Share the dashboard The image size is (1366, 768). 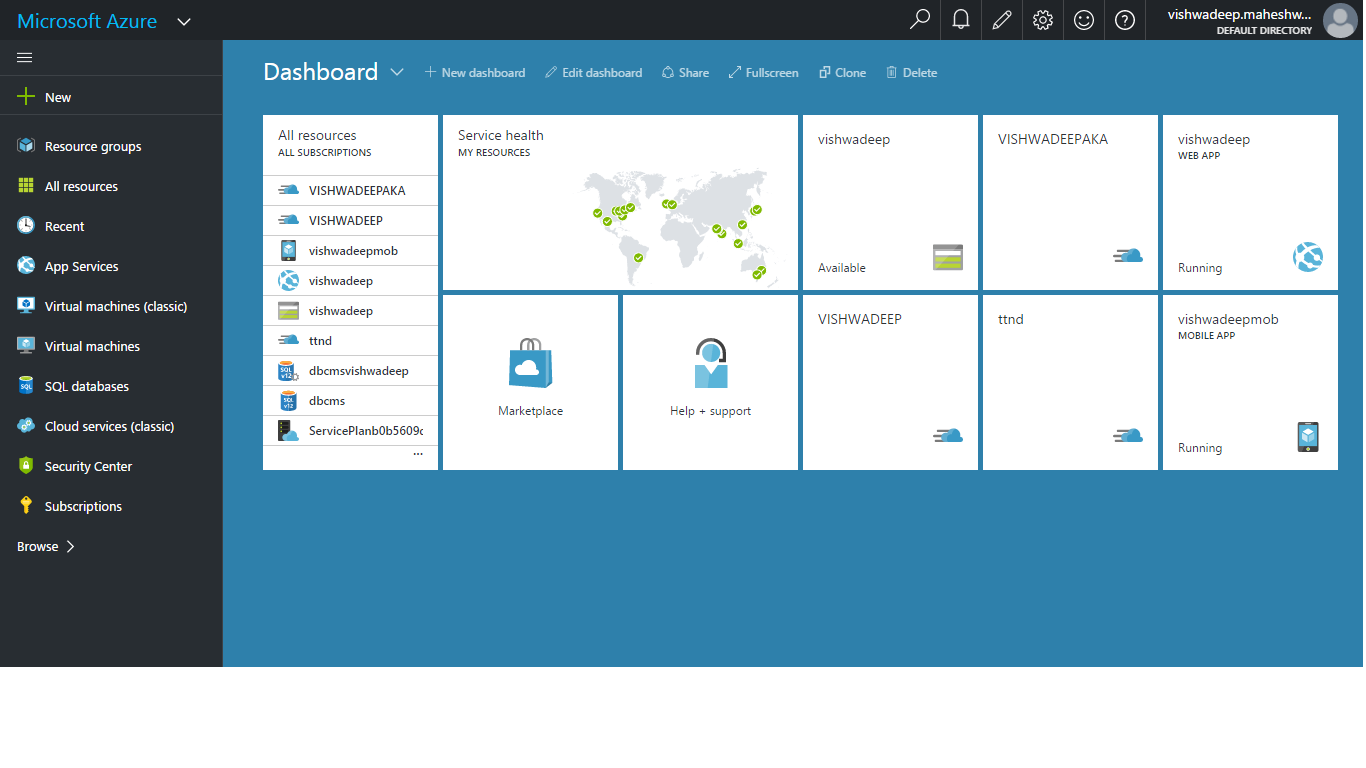point(685,72)
